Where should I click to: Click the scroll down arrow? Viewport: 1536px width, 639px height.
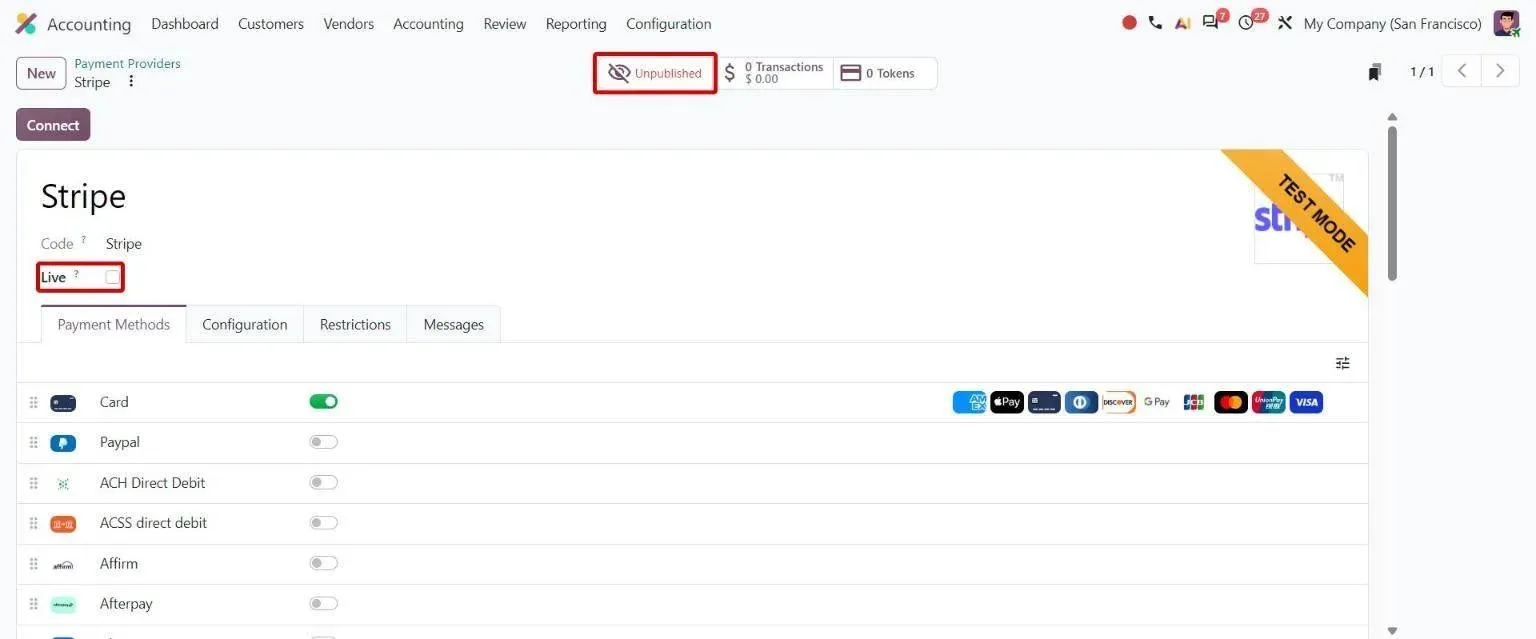coord(1392,630)
